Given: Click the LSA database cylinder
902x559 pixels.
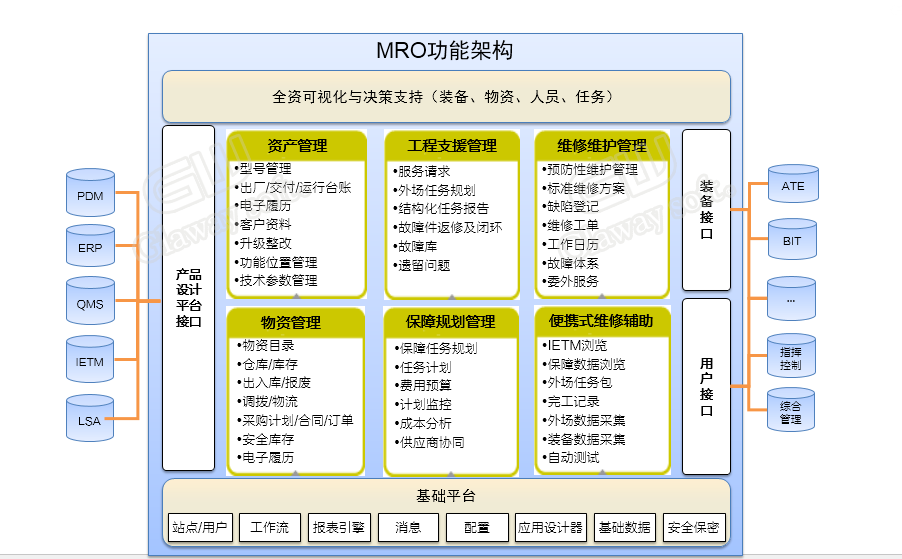Looking at the screenshot, I should (x=90, y=418).
